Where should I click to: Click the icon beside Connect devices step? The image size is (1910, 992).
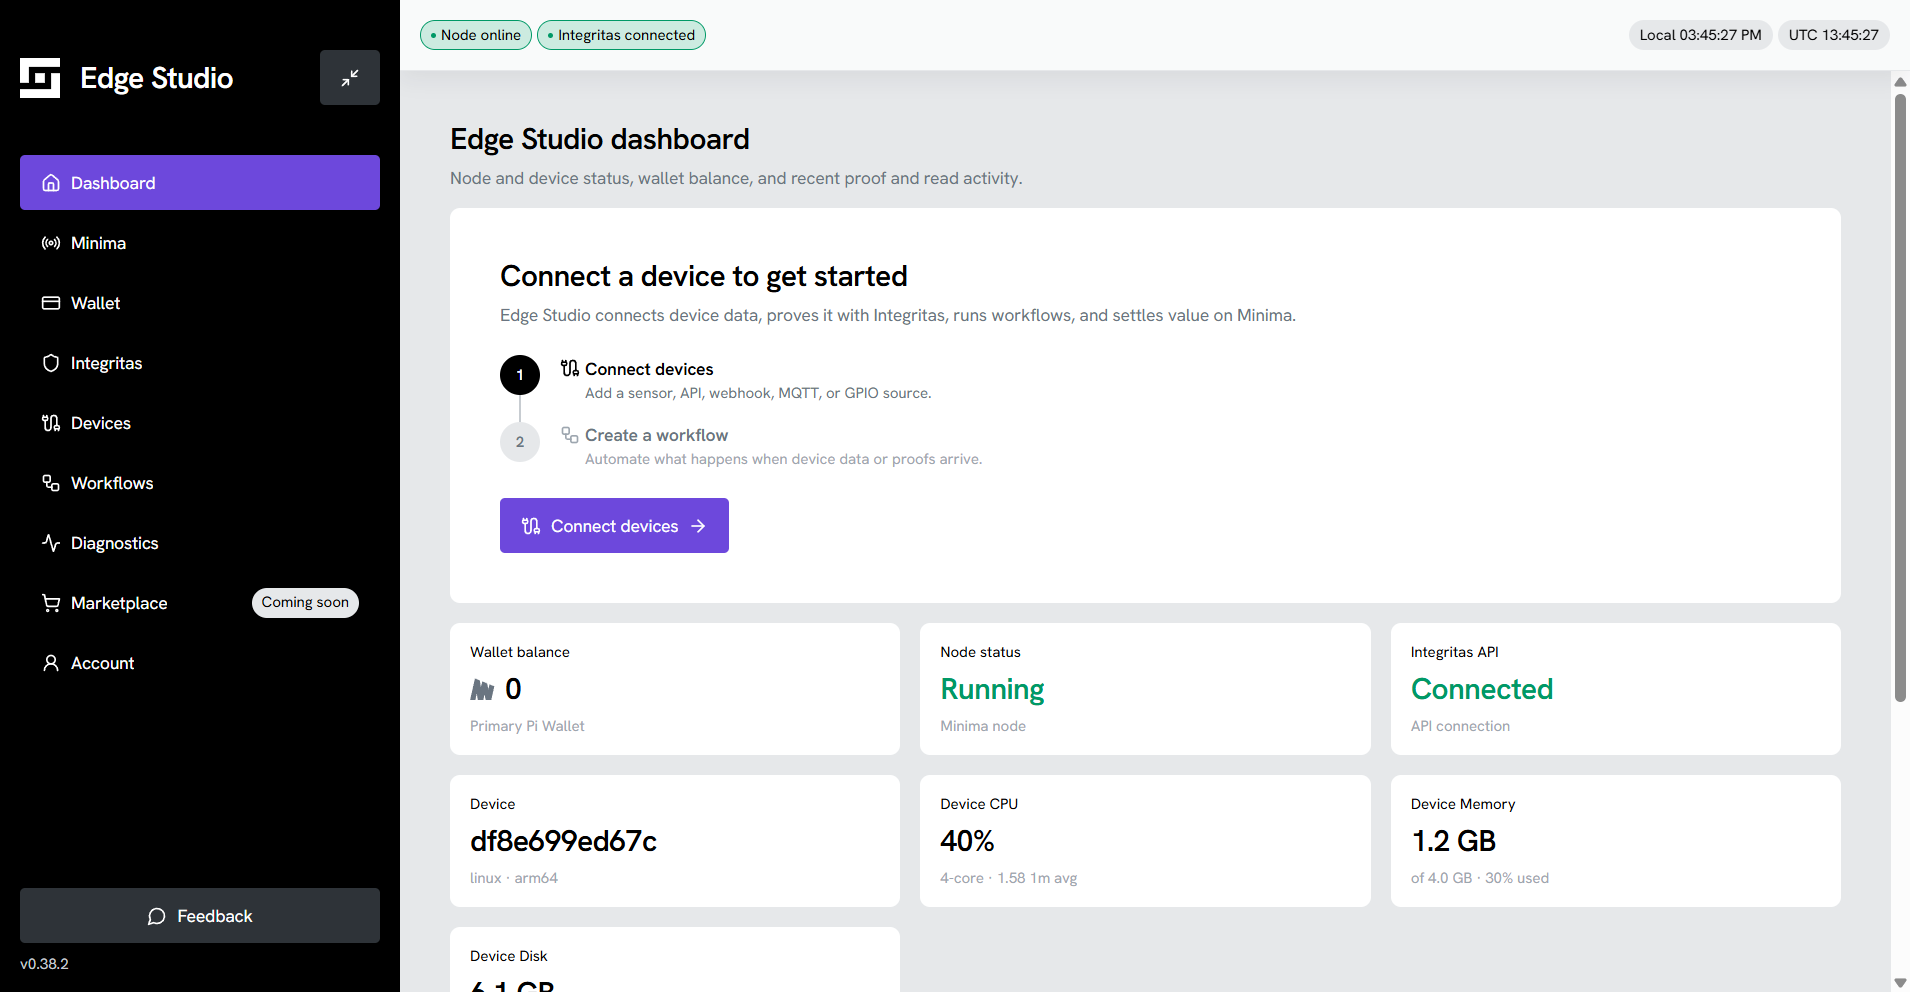[570, 369]
